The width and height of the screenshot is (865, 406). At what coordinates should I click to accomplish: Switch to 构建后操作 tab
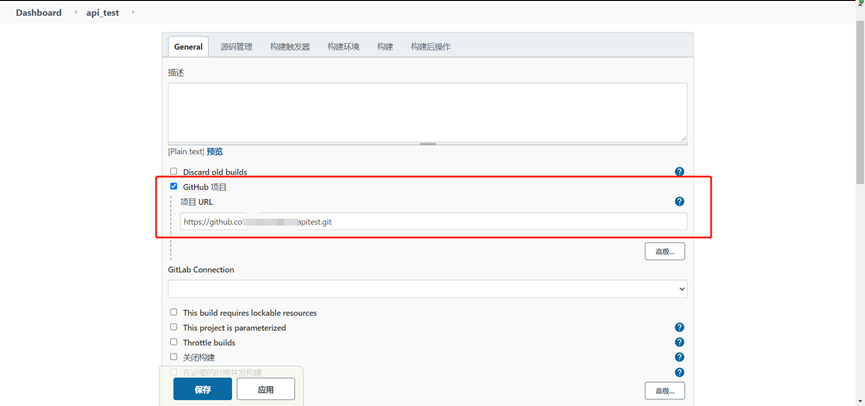pos(431,47)
